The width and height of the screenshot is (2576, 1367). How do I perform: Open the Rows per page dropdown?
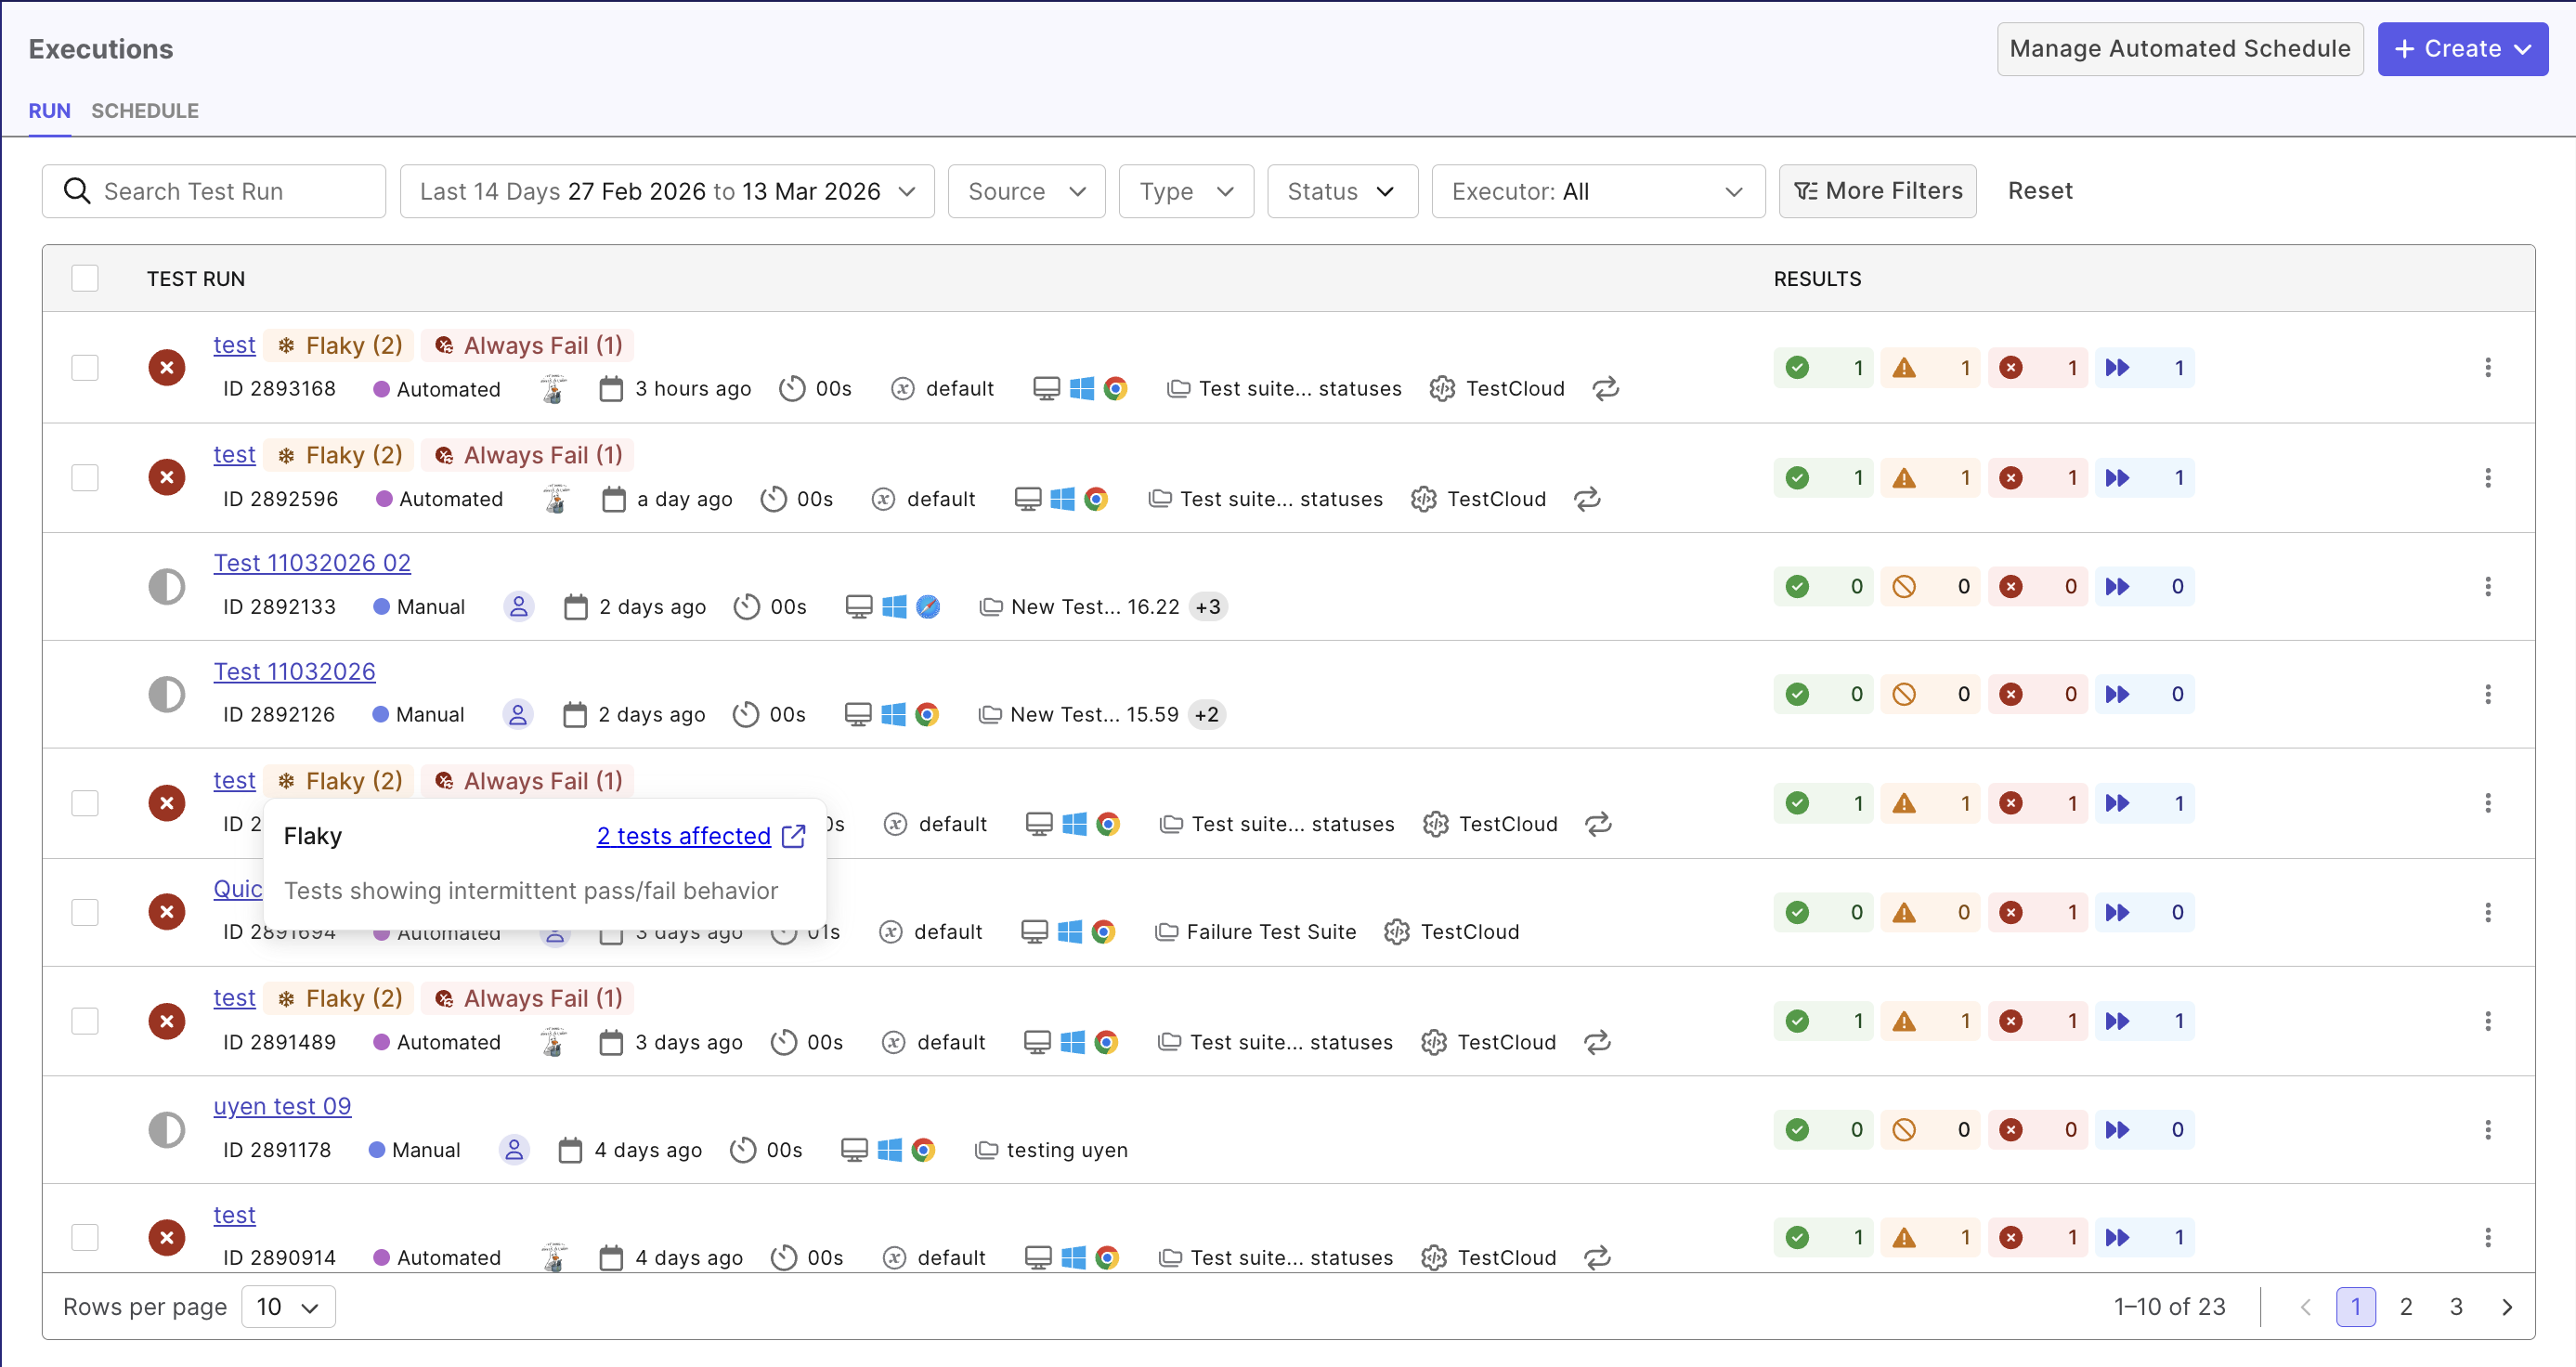point(287,1306)
